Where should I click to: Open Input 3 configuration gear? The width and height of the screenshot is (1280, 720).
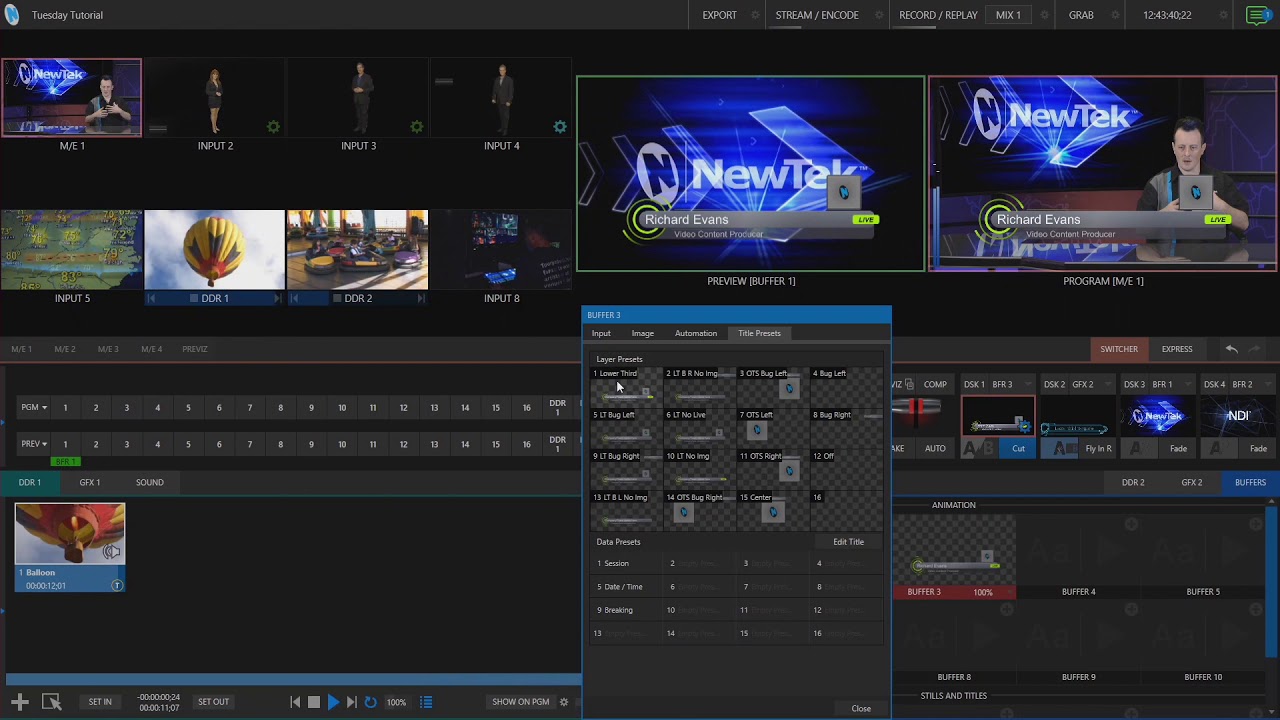pos(416,127)
